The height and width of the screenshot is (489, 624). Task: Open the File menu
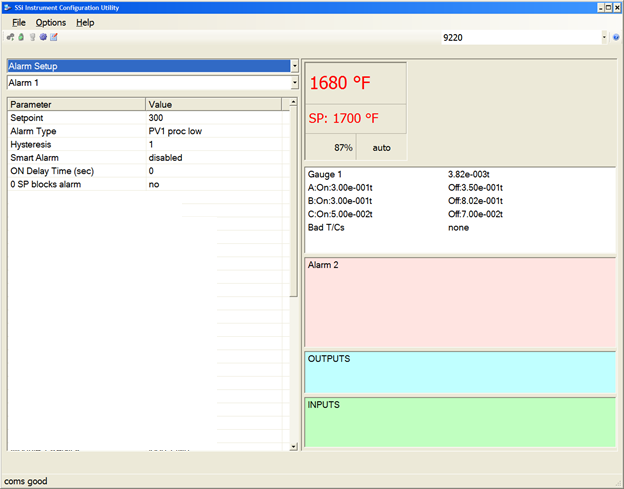tap(19, 22)
